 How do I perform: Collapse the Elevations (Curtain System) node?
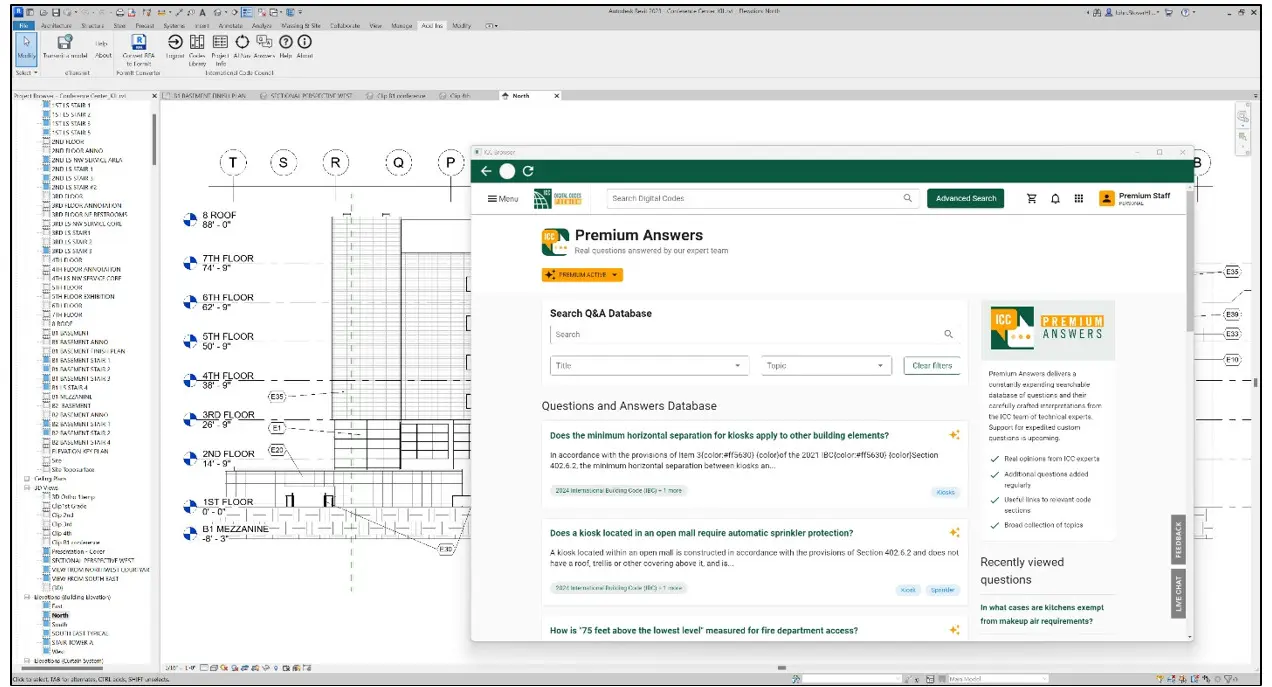(25, 661)
